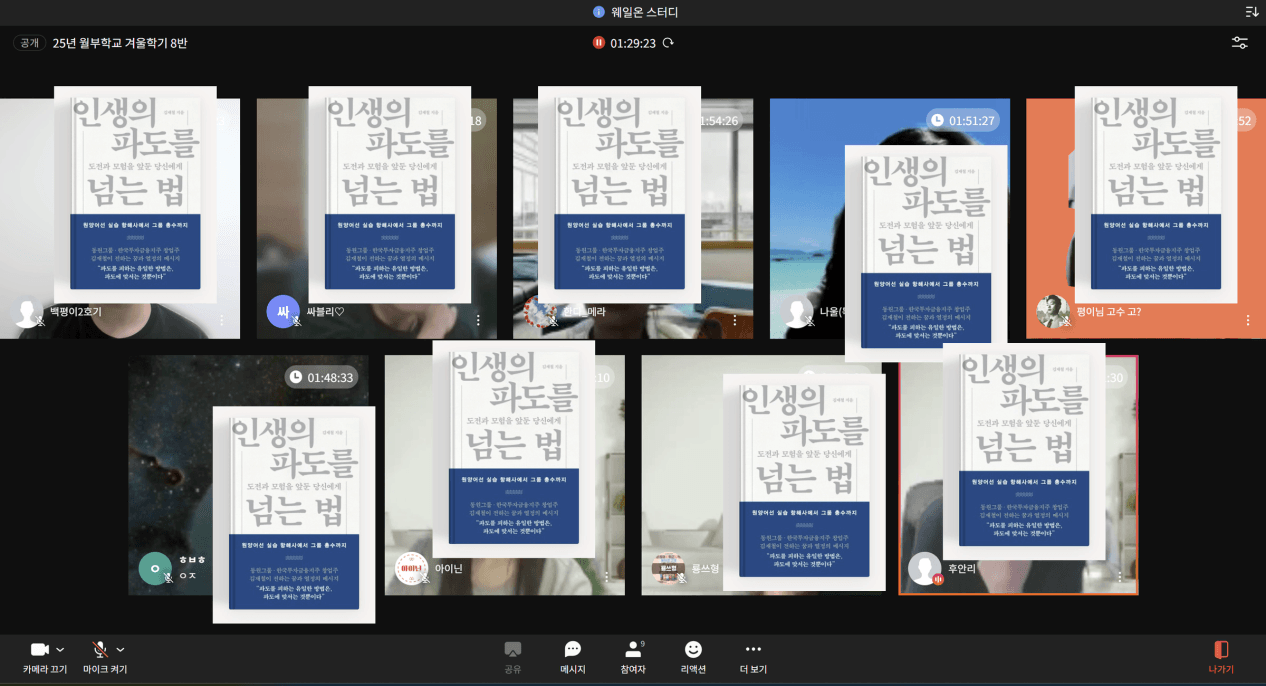This screenshot has height=686, width=1266.
Task: Open three-dot menu on 안다메라 tile
Action: [x=735, y=320]
